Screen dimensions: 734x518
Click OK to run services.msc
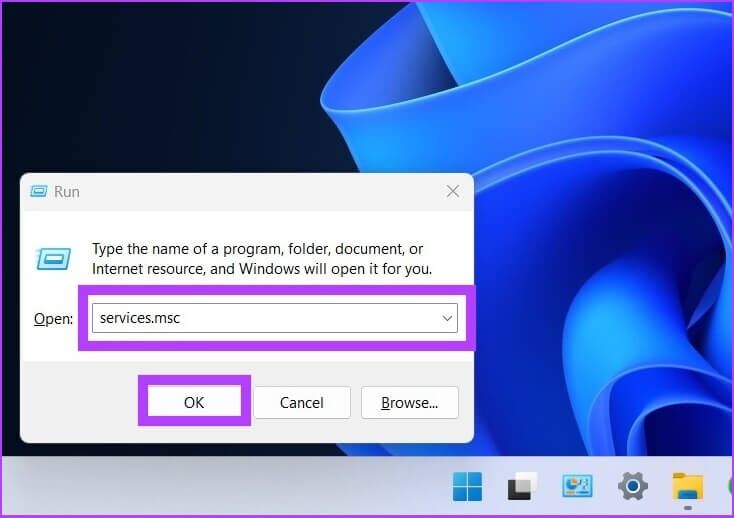[x=194, y=402]
